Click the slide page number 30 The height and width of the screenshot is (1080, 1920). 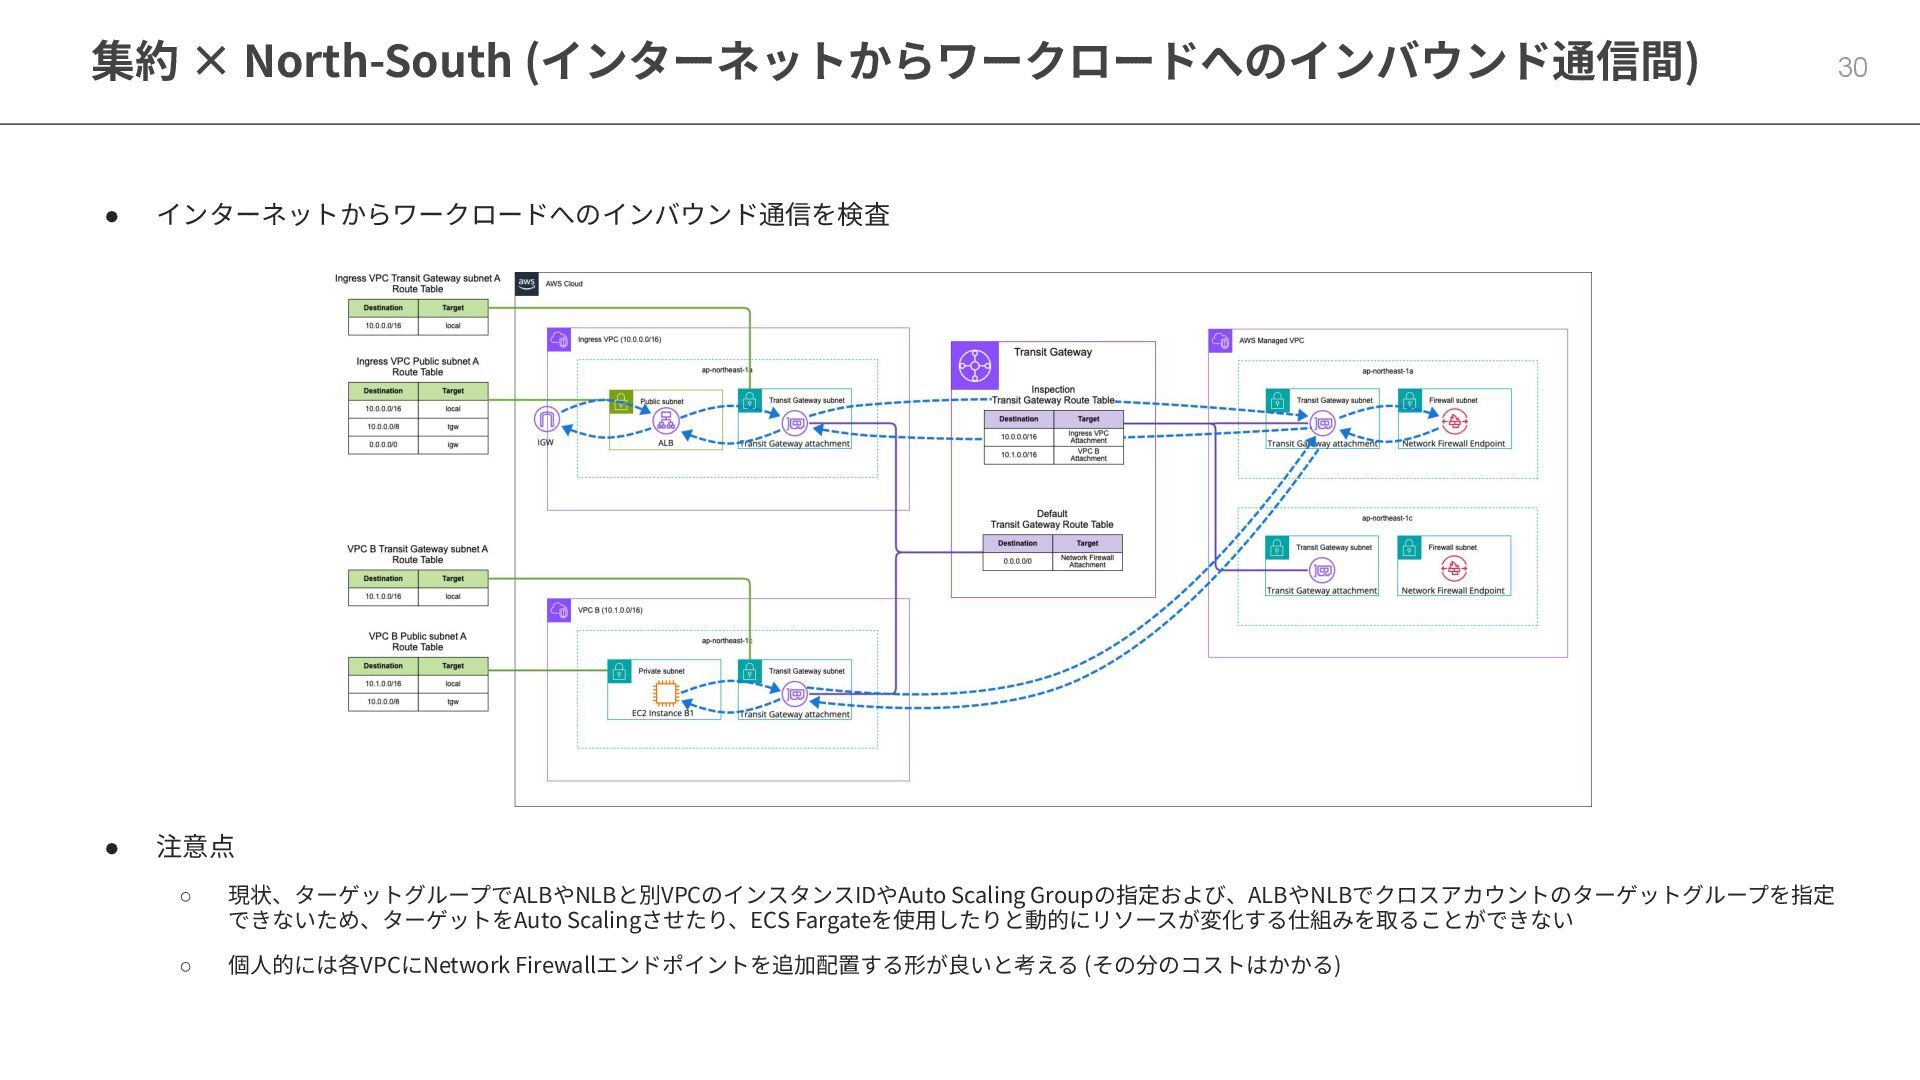1852,67
